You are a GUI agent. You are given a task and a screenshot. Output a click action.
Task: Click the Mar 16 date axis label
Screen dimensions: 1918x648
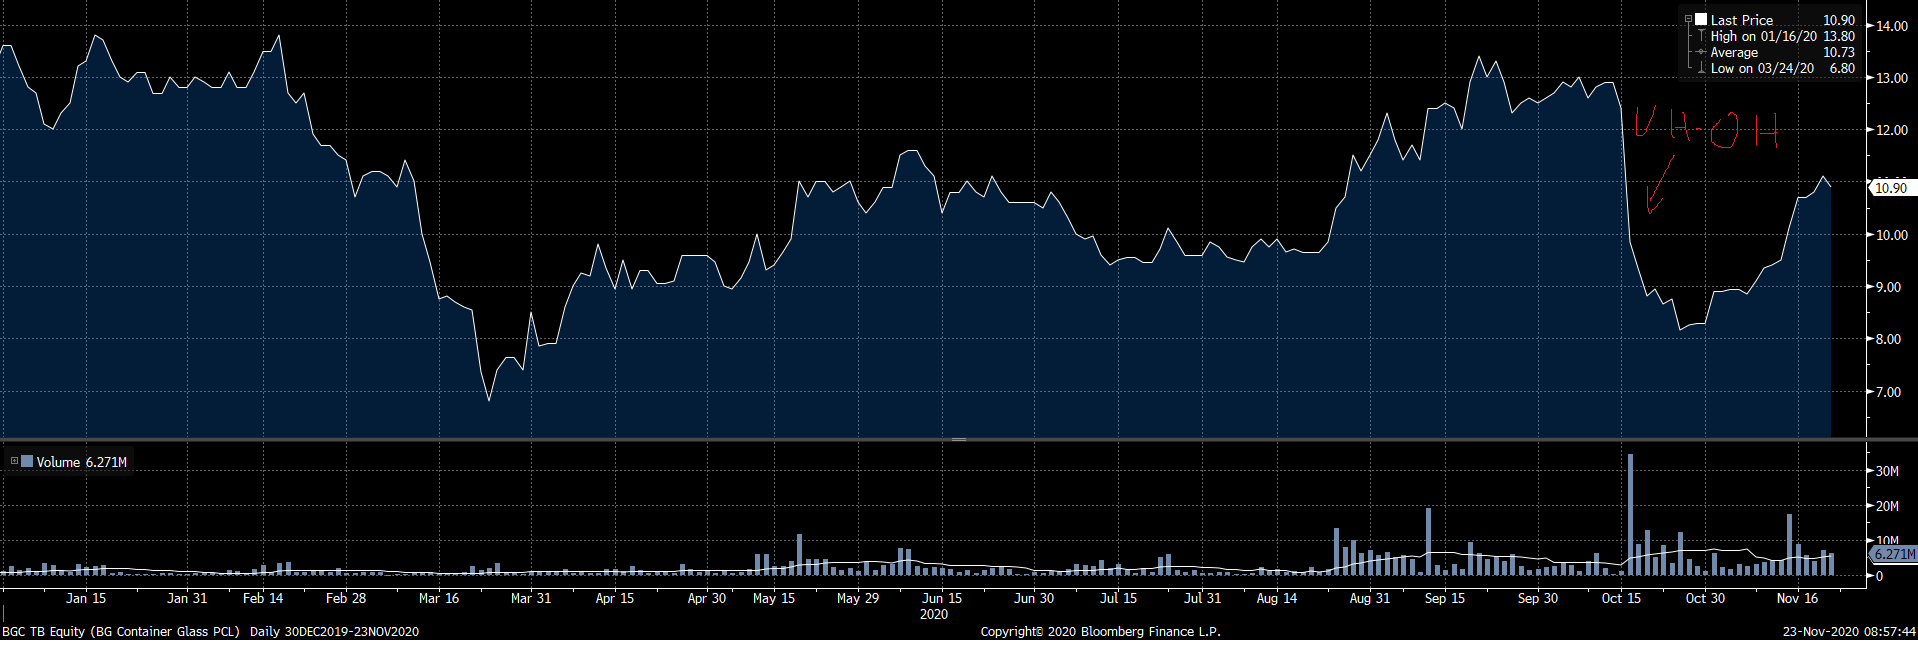[x=438, y=598]
